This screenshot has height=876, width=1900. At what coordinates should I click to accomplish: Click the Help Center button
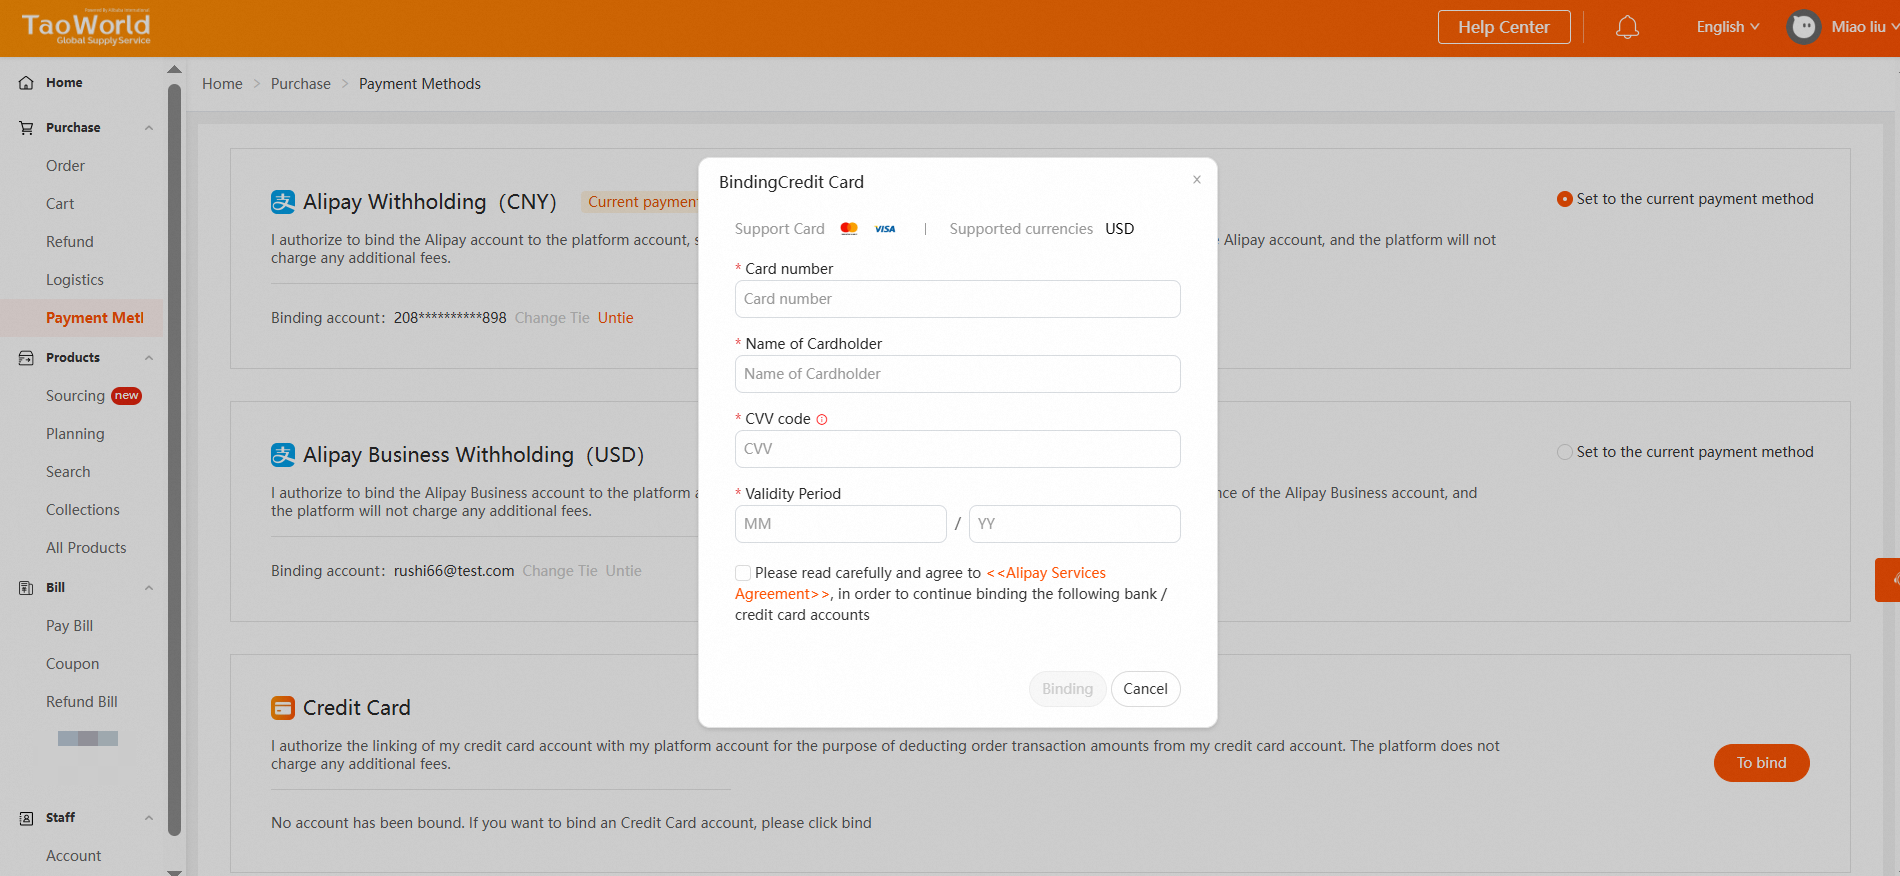point(1504,27)
